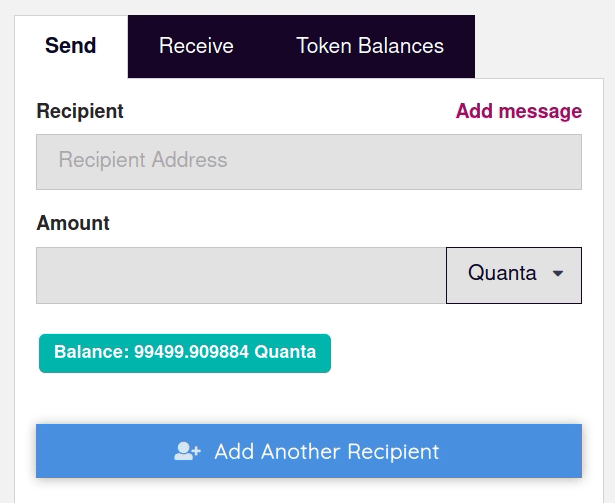Click the Quanta word in the balance badge
This screenshot has width=615, height=503.
[285, 352]
